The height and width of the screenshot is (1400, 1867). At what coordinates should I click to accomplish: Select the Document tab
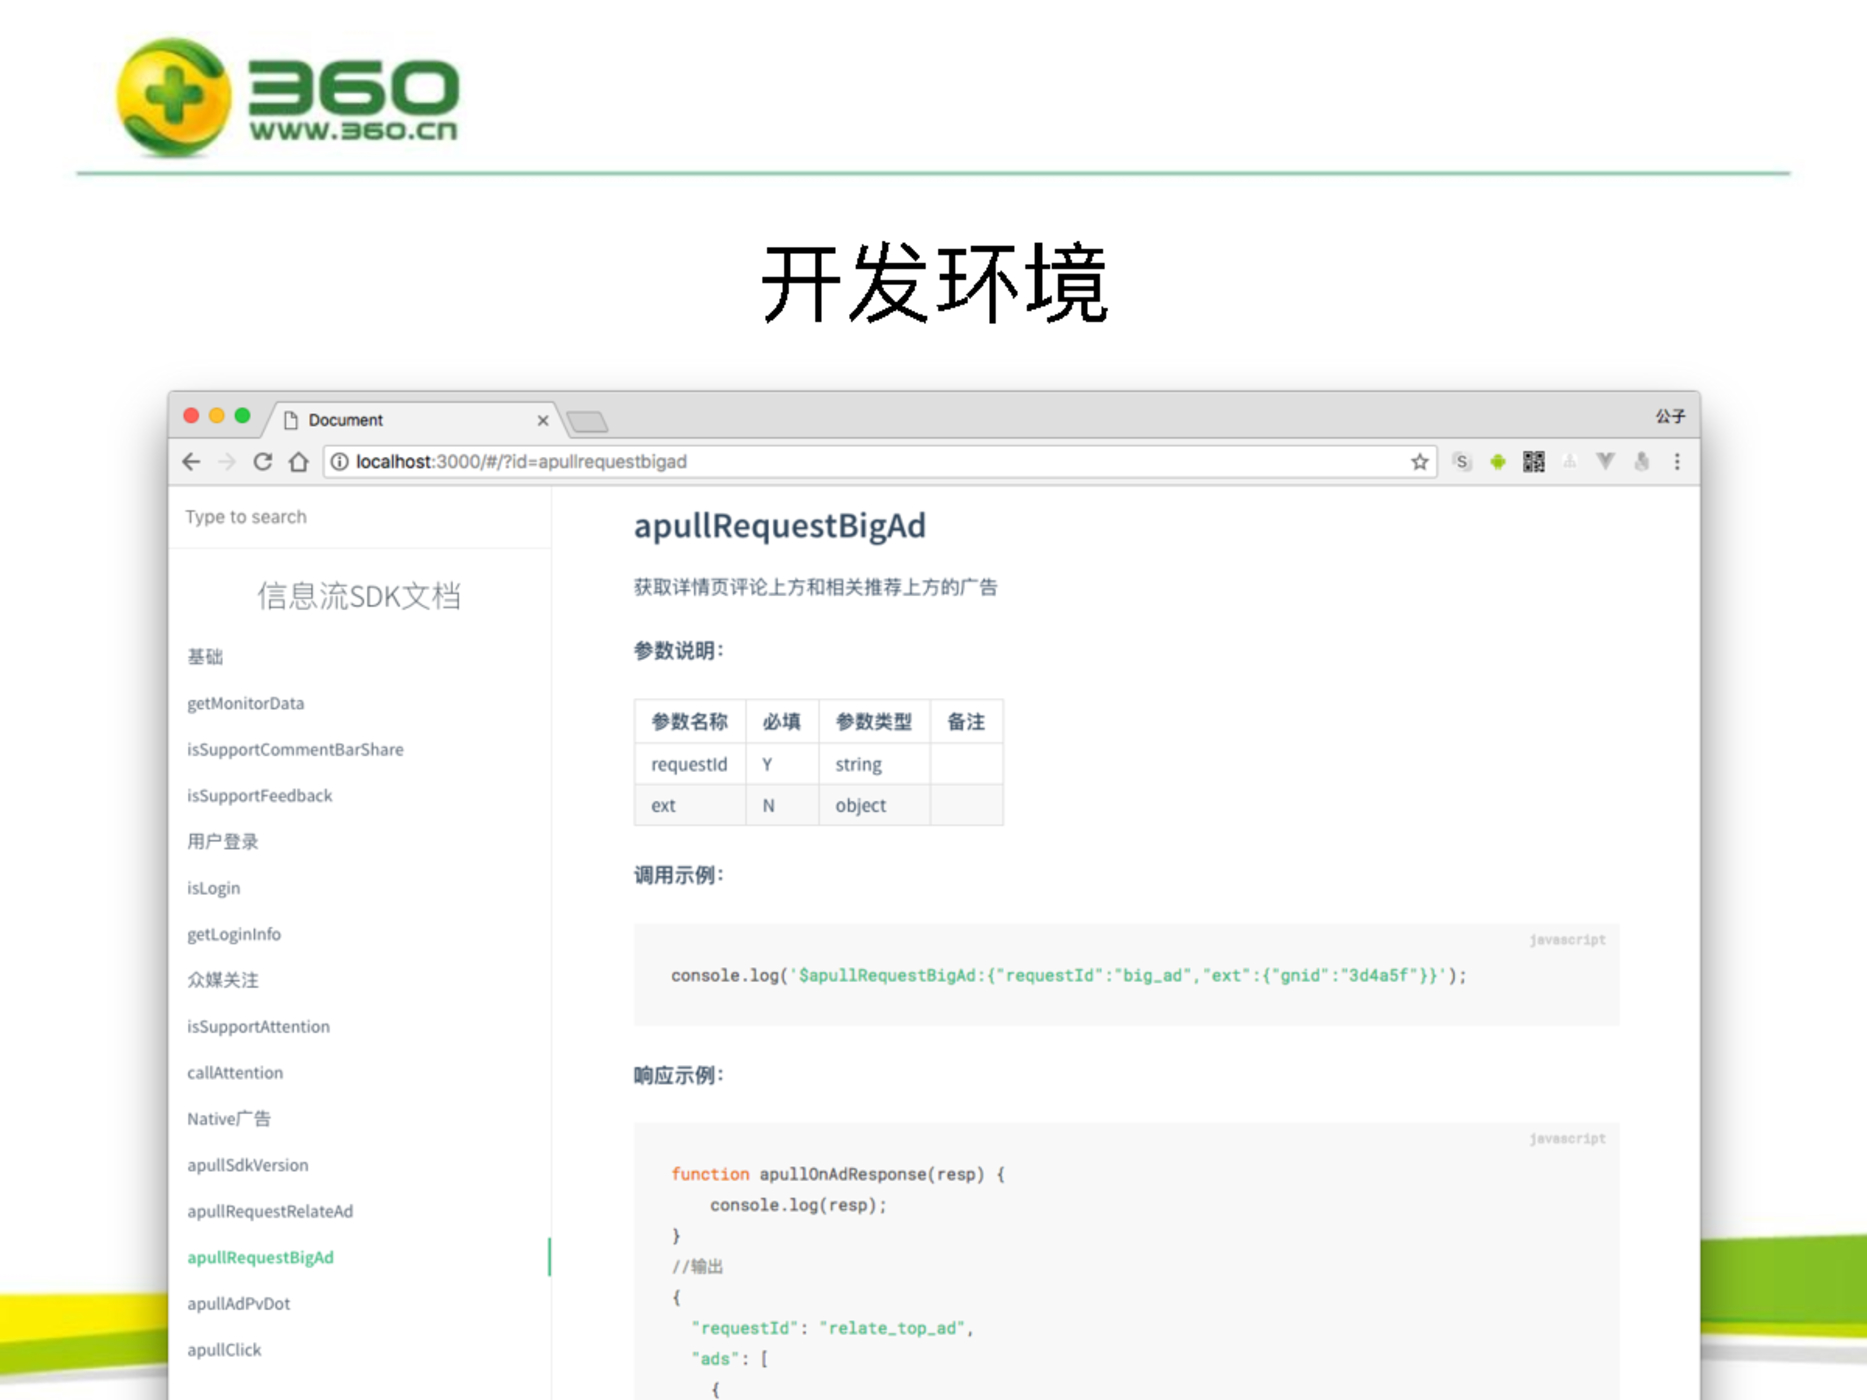400,420
